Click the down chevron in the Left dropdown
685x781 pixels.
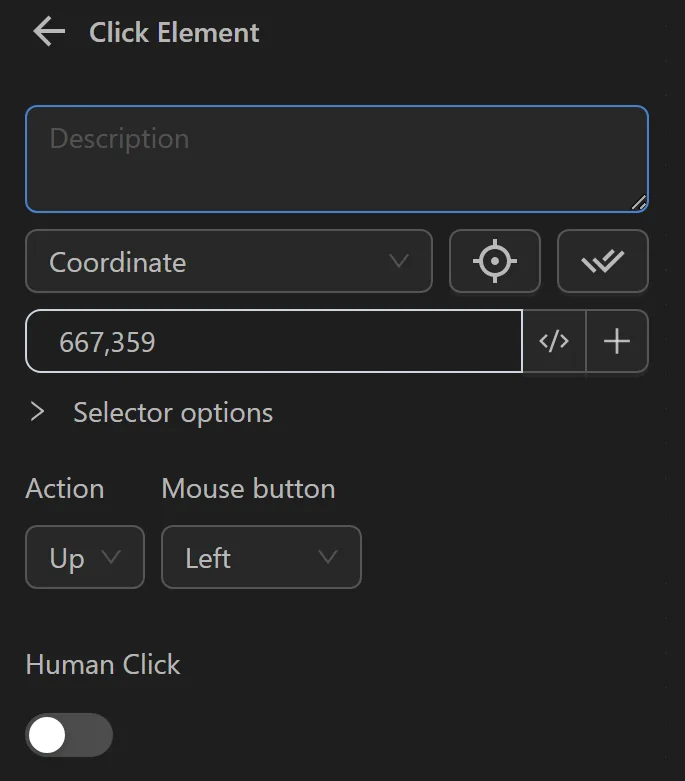pos(327,558)
